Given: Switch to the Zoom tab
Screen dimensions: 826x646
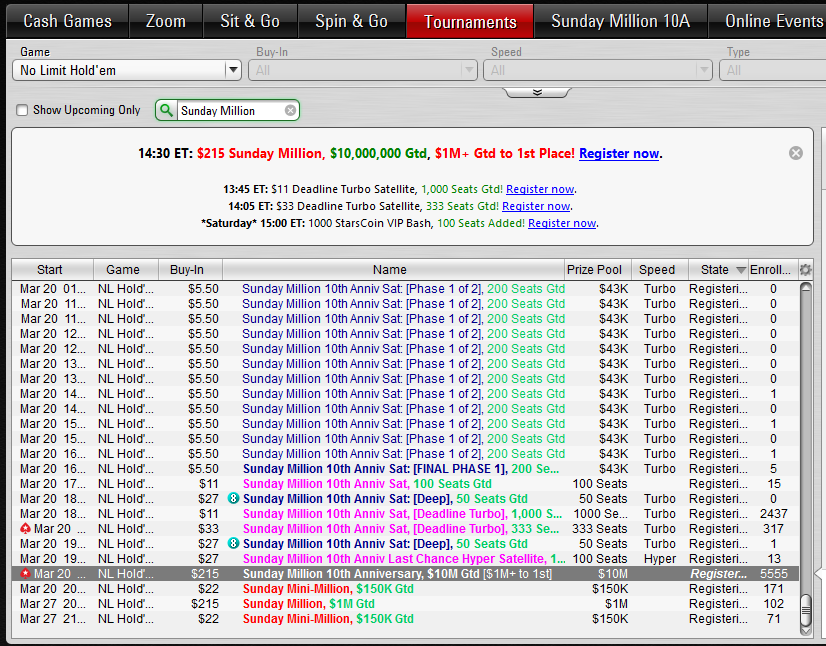Looking at the screenshot, I should [x=166, y=21].
